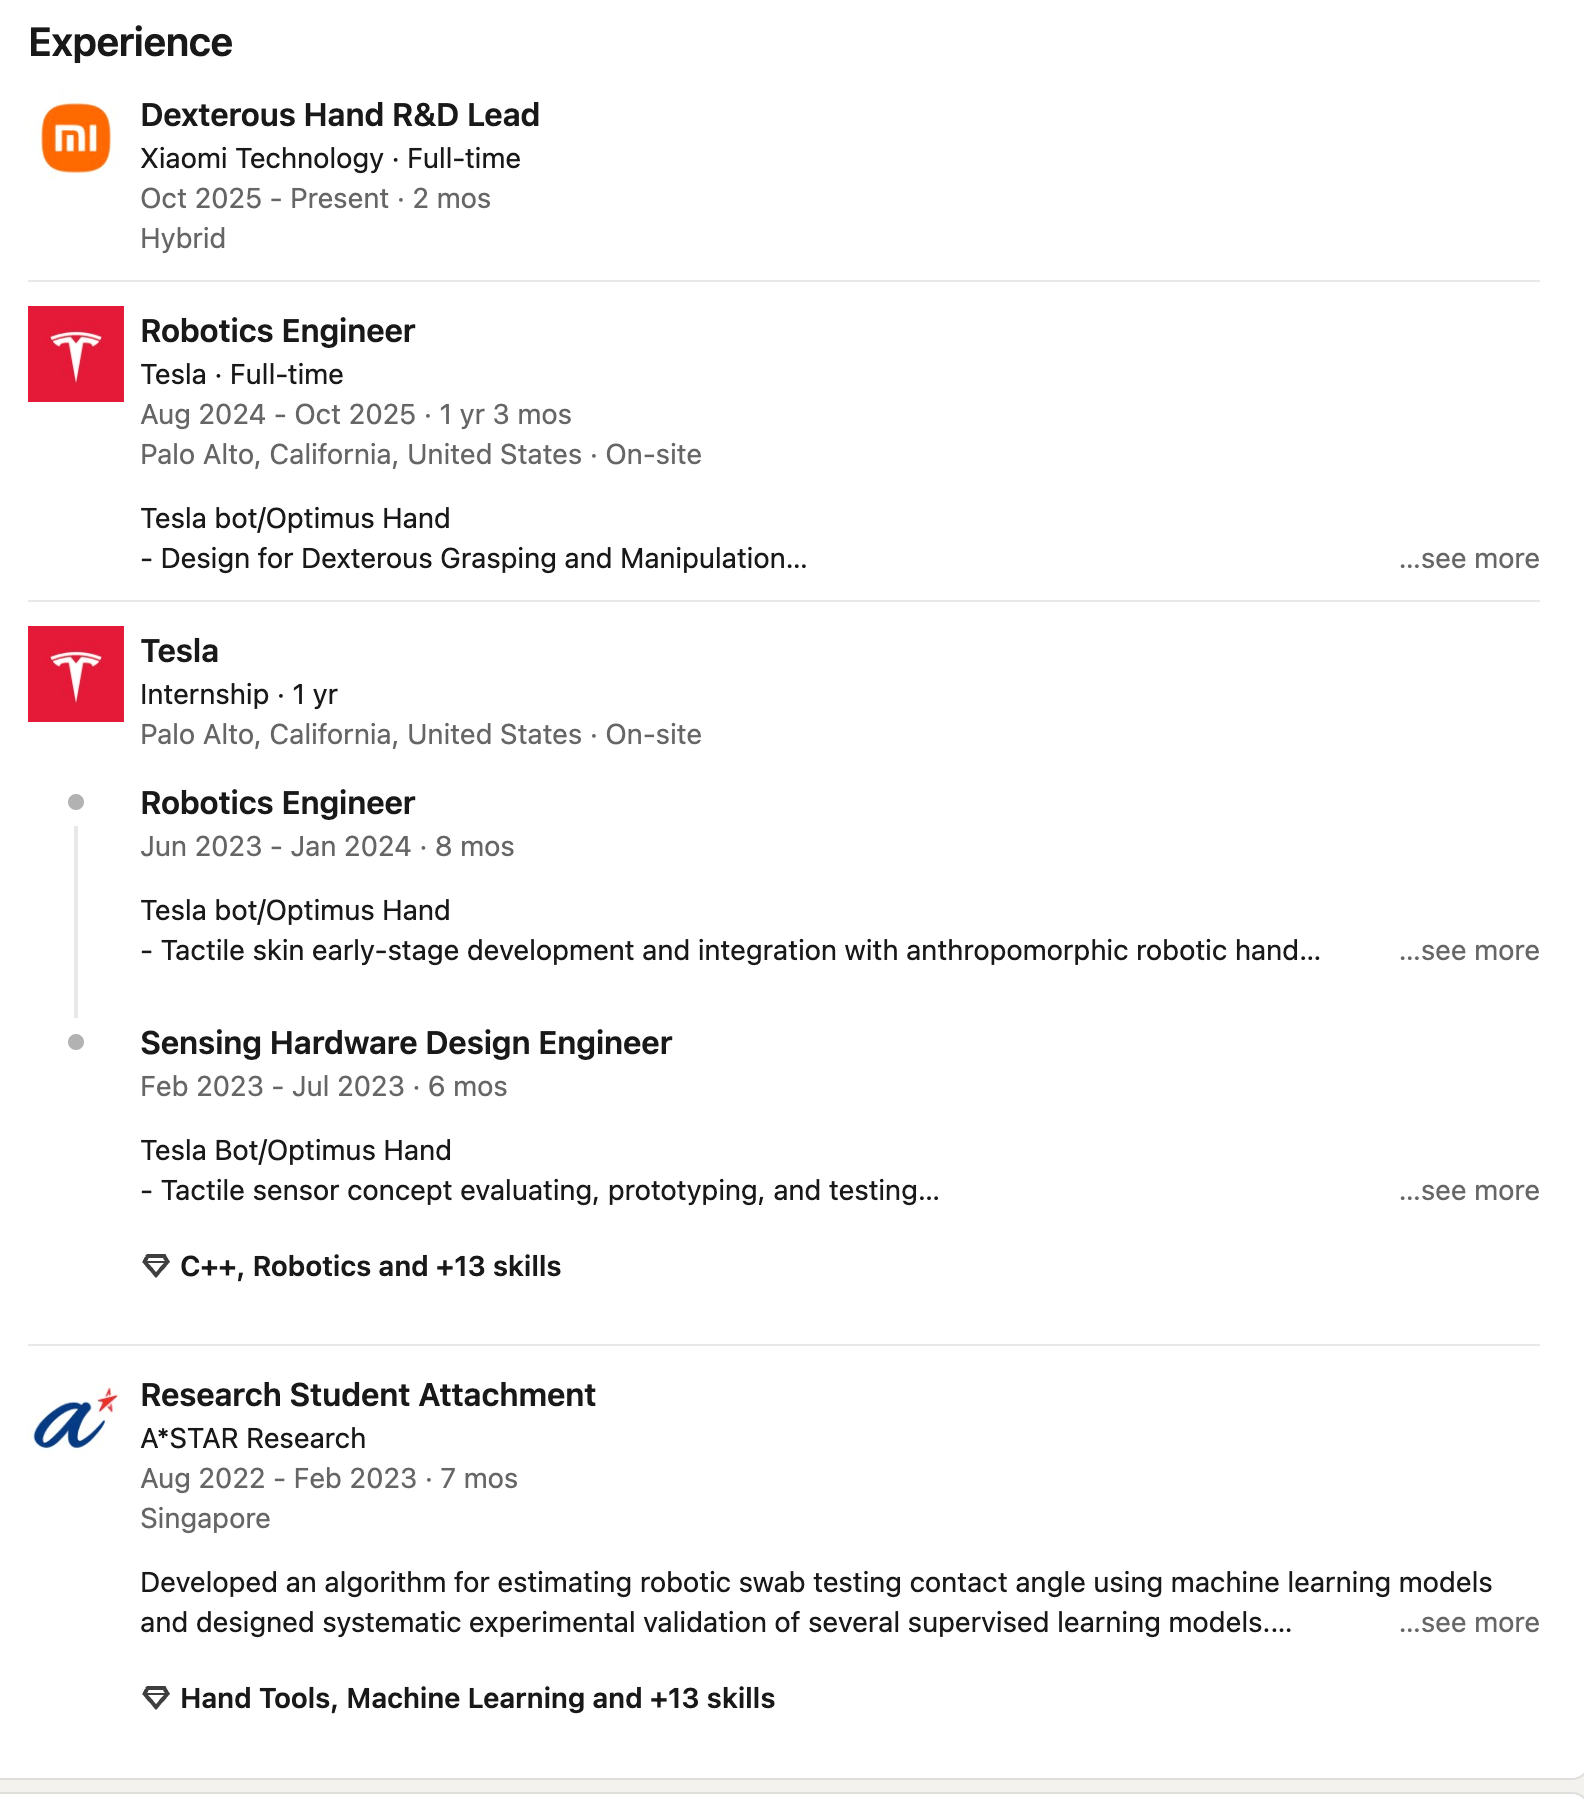Open the Research Student Attachment position
Image resolution: width=1584 pixels, height=1804 pixels.
367,1395
